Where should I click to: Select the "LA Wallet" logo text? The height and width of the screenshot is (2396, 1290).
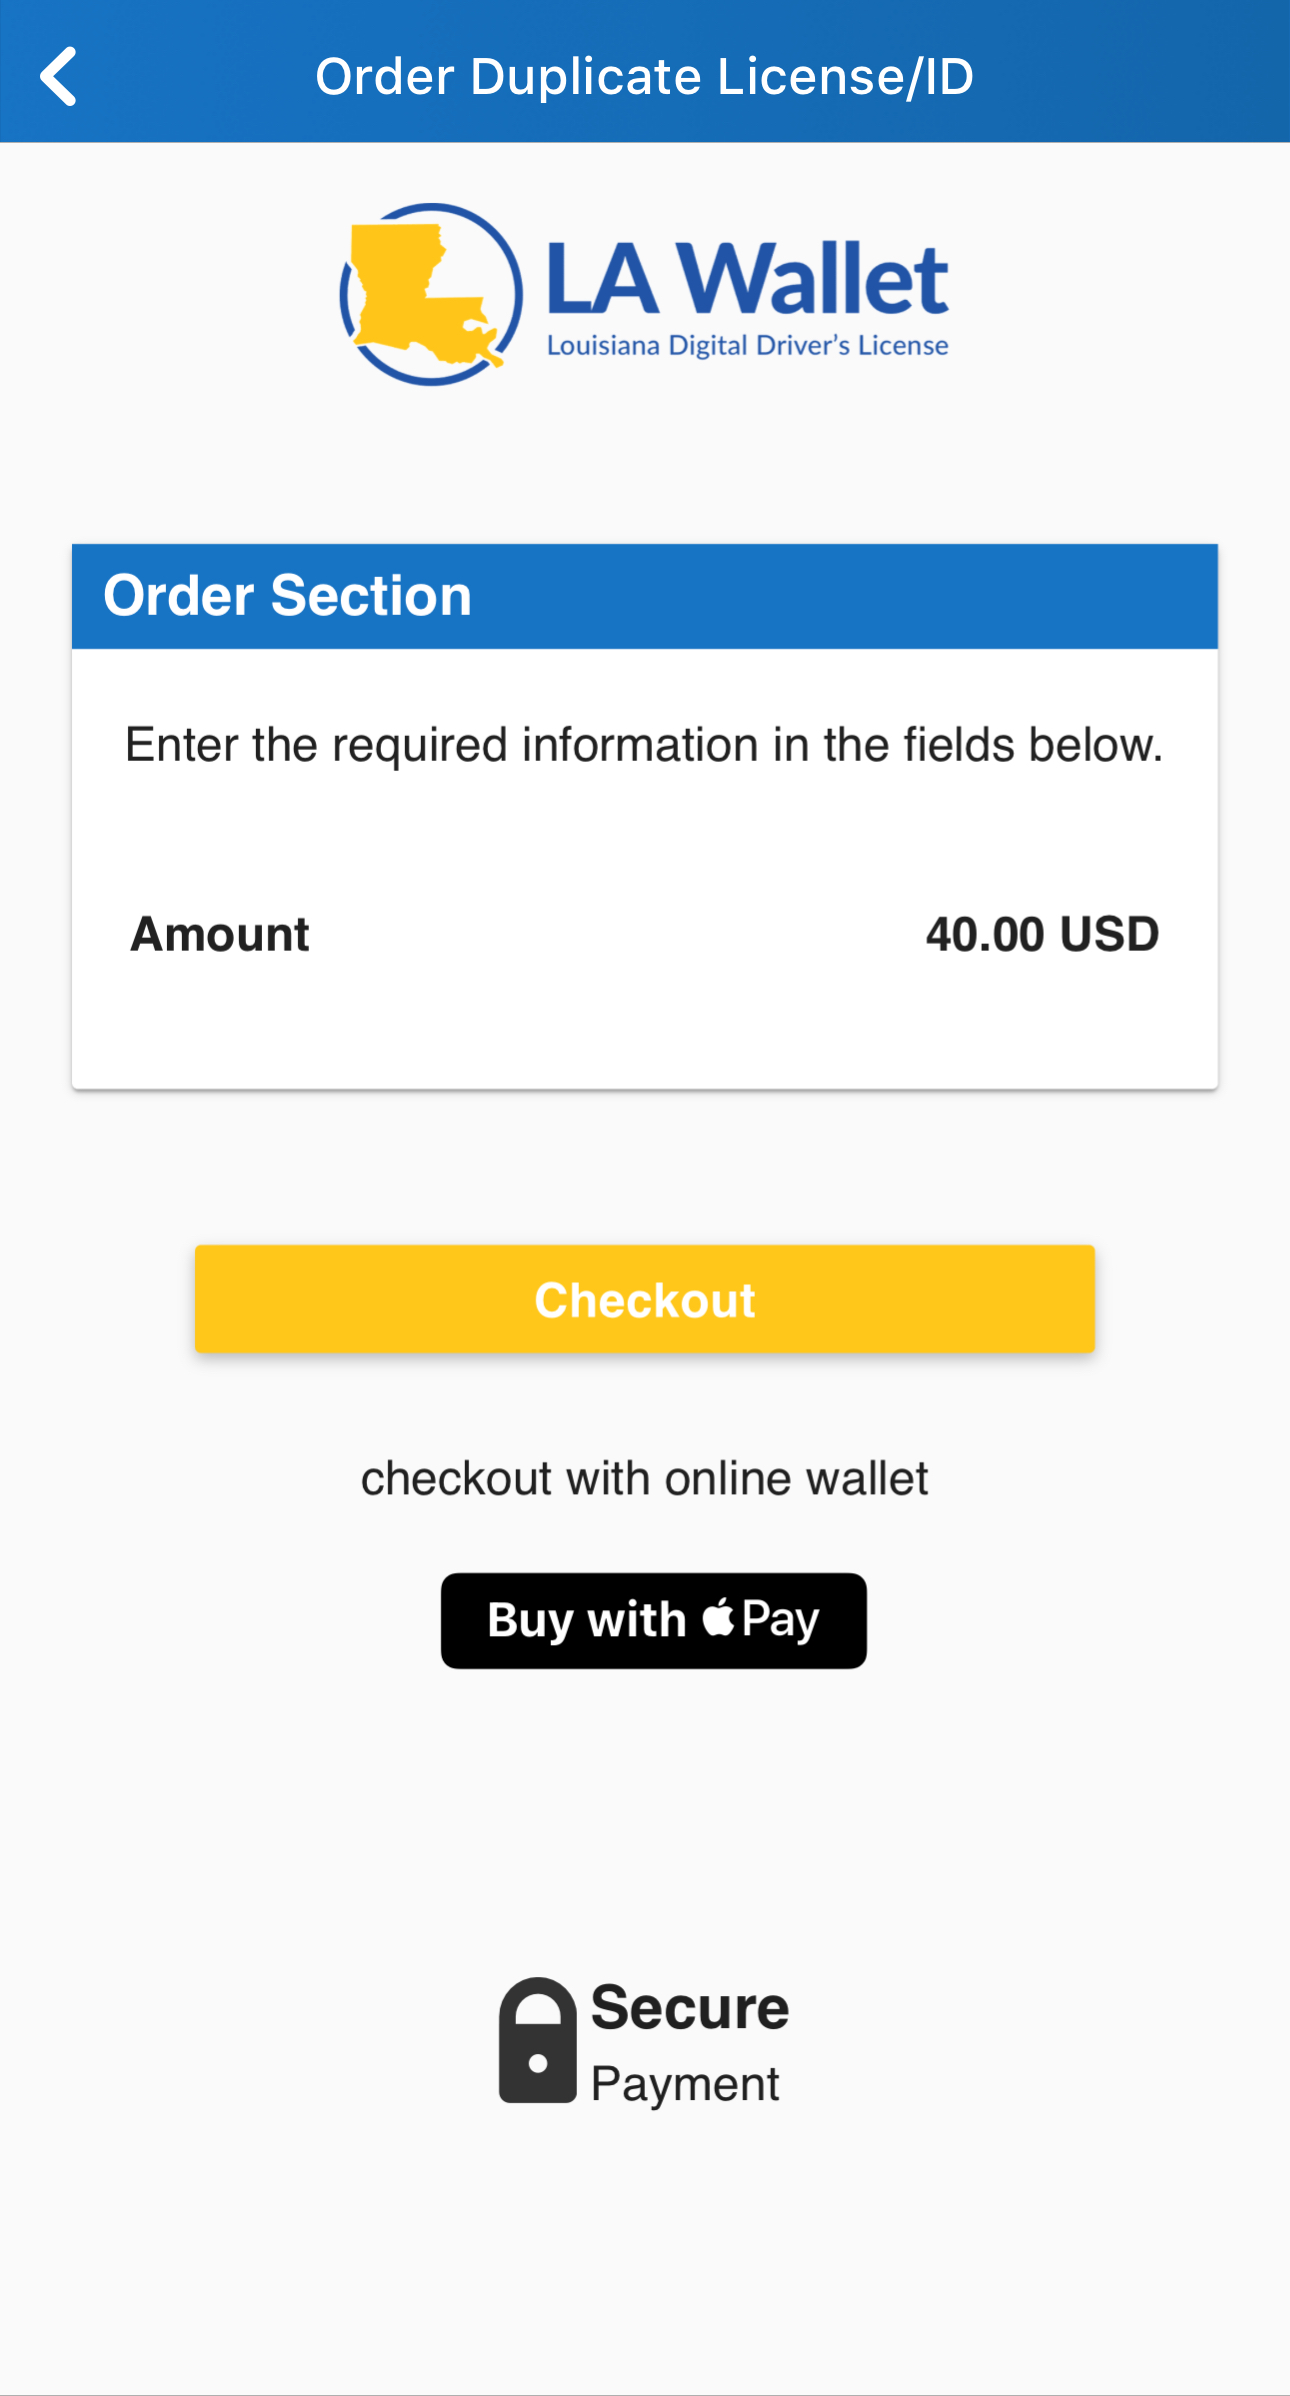(x=746, y=280)
